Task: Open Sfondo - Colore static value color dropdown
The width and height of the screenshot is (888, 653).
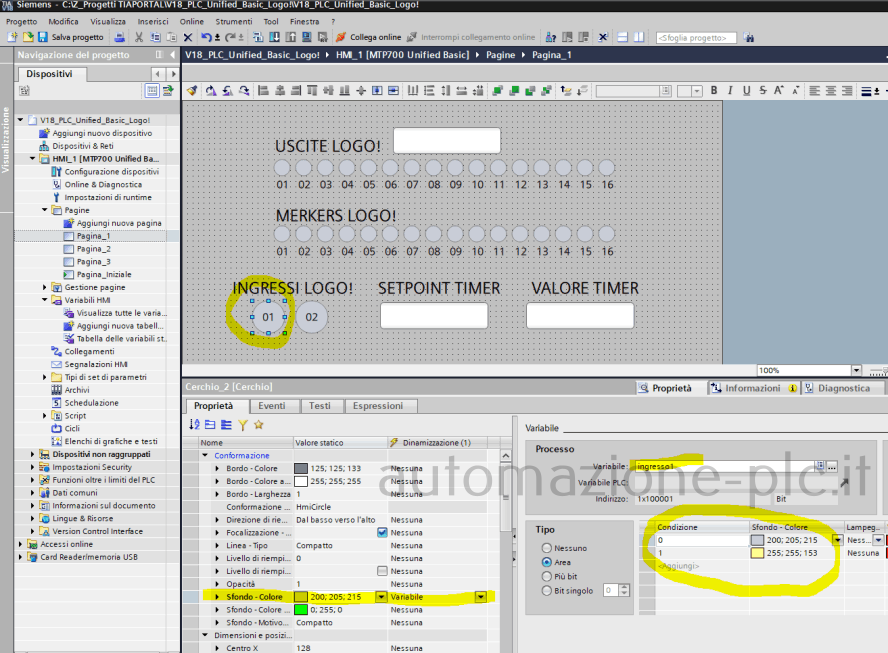Action: click(381, 597)
